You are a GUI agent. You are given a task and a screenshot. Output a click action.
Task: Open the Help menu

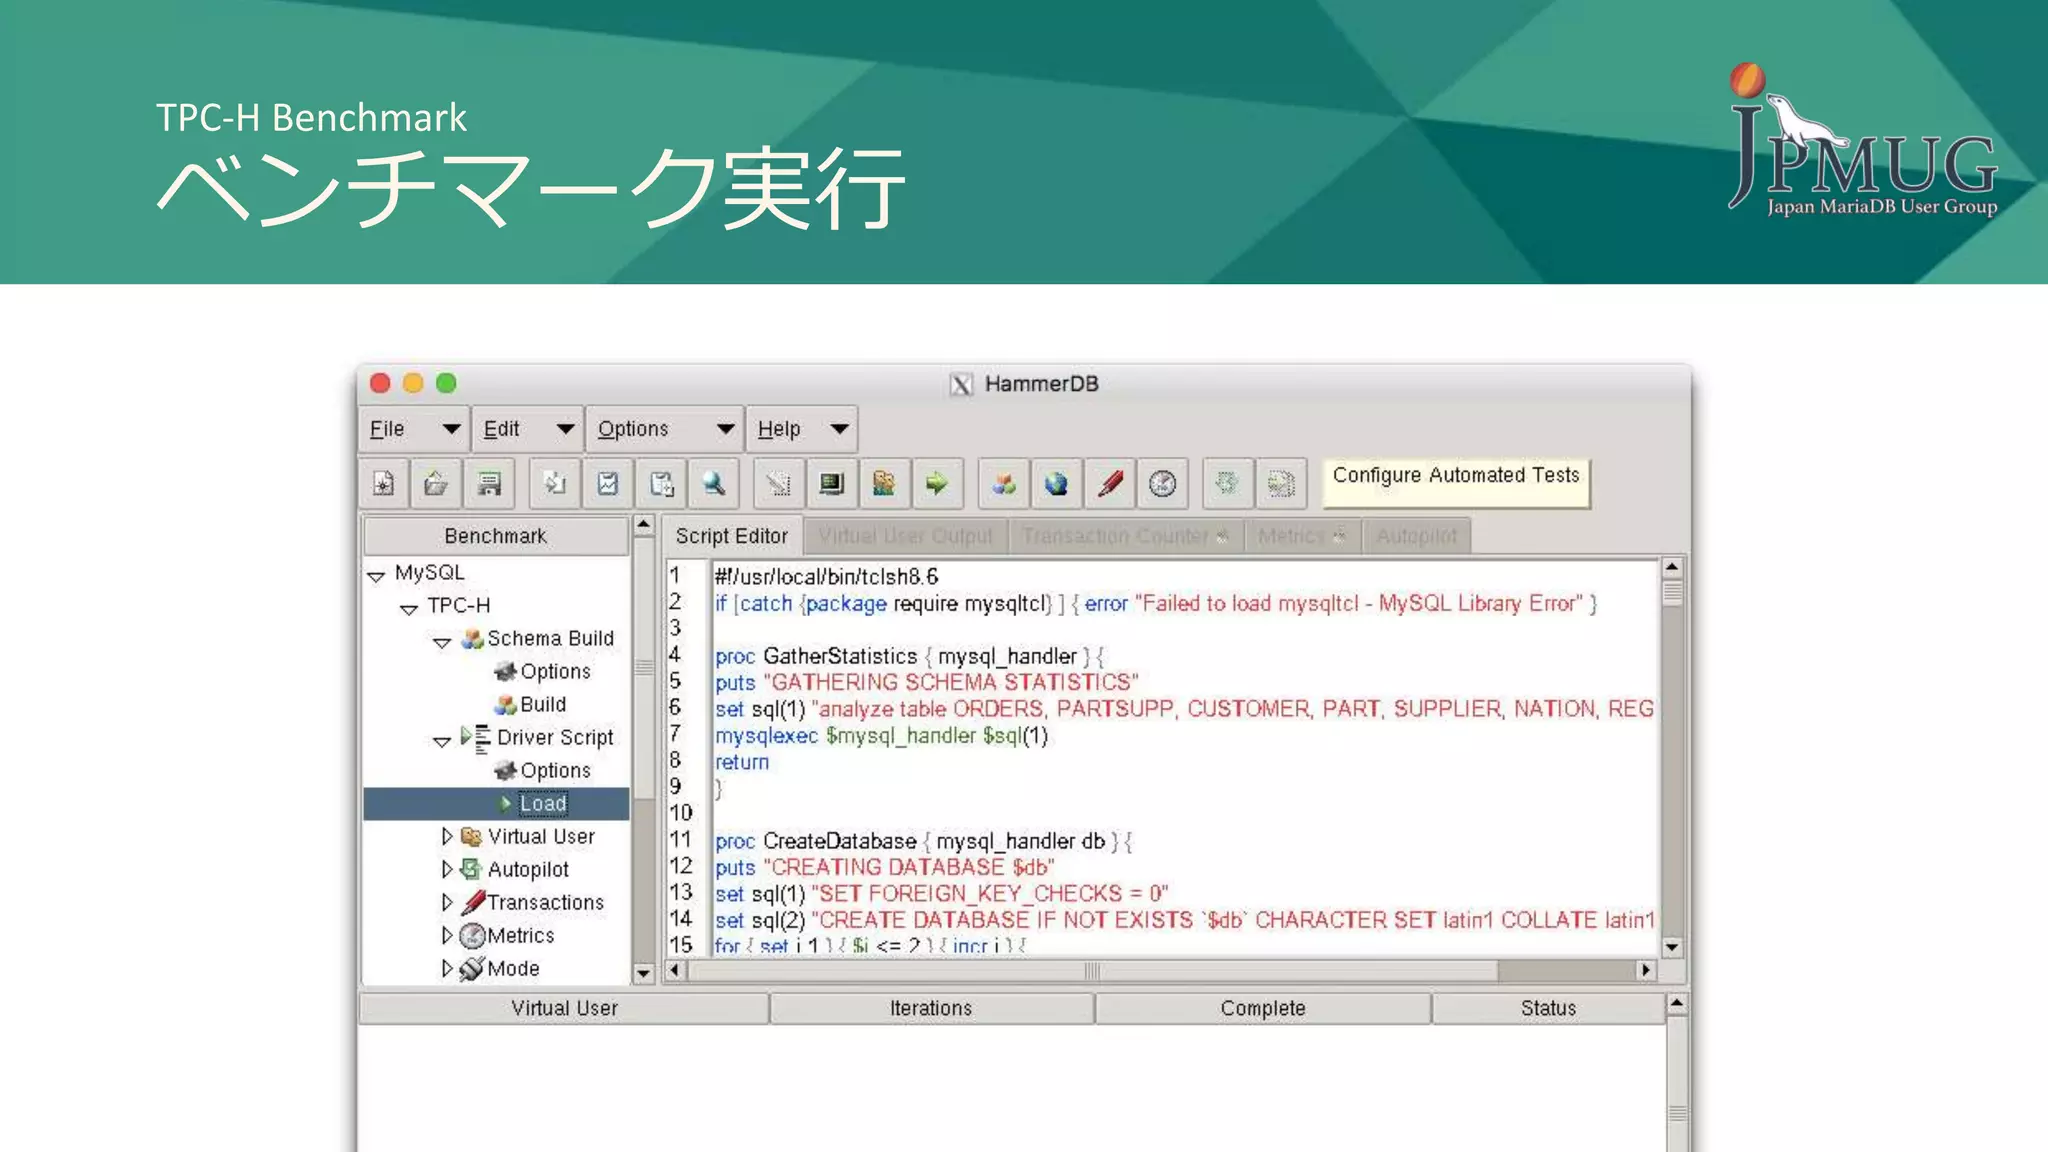tap(802, 429)
